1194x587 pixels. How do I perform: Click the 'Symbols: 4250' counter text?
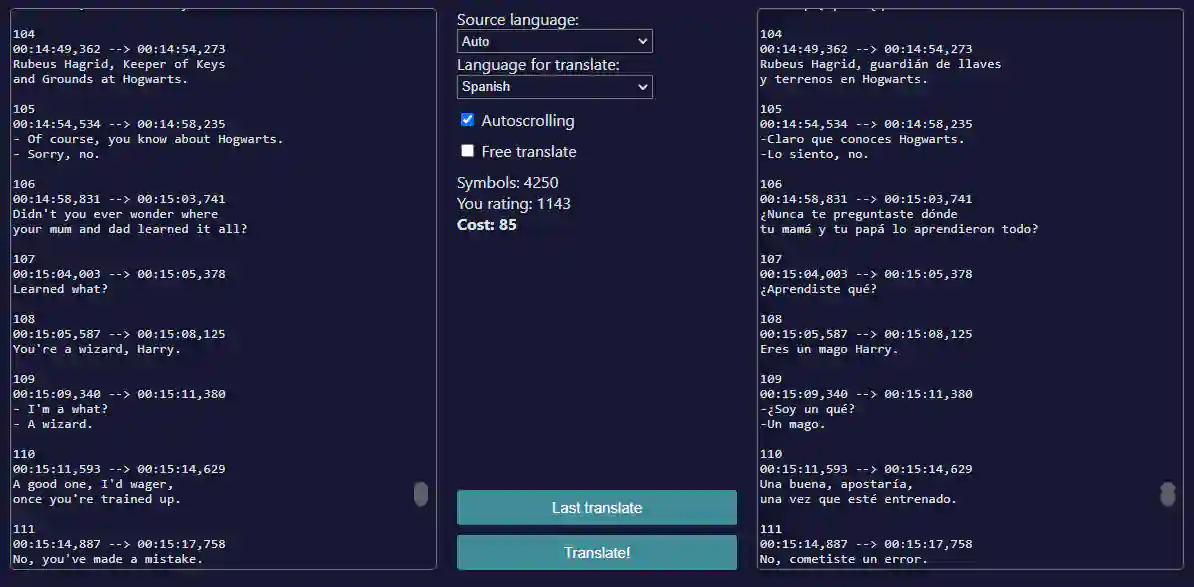507,182
